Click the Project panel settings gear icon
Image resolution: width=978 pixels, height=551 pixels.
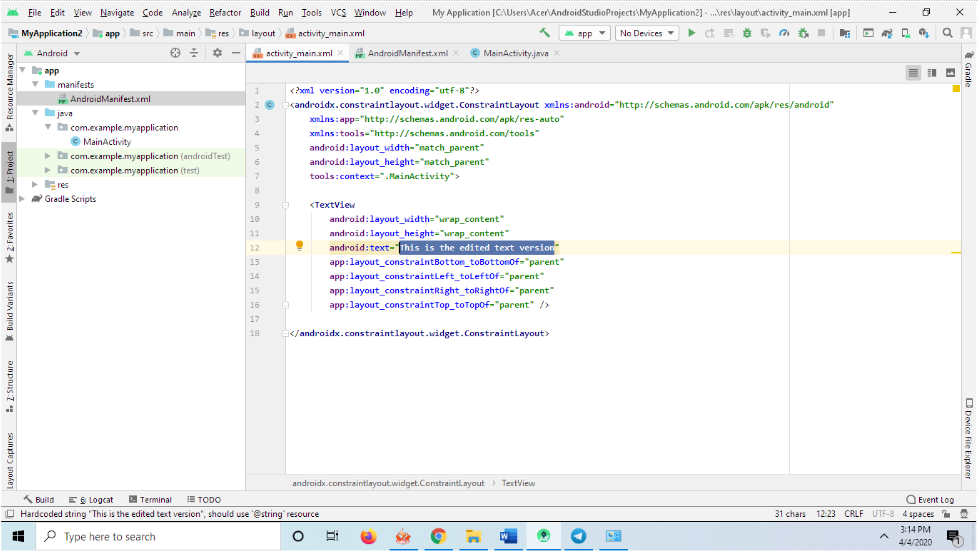tap(217, 53)
